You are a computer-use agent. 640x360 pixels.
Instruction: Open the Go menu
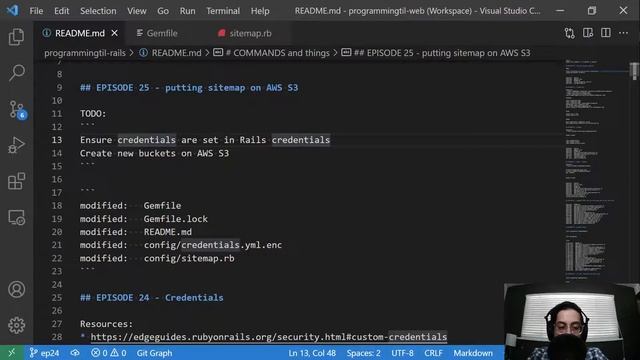[163, 11]
